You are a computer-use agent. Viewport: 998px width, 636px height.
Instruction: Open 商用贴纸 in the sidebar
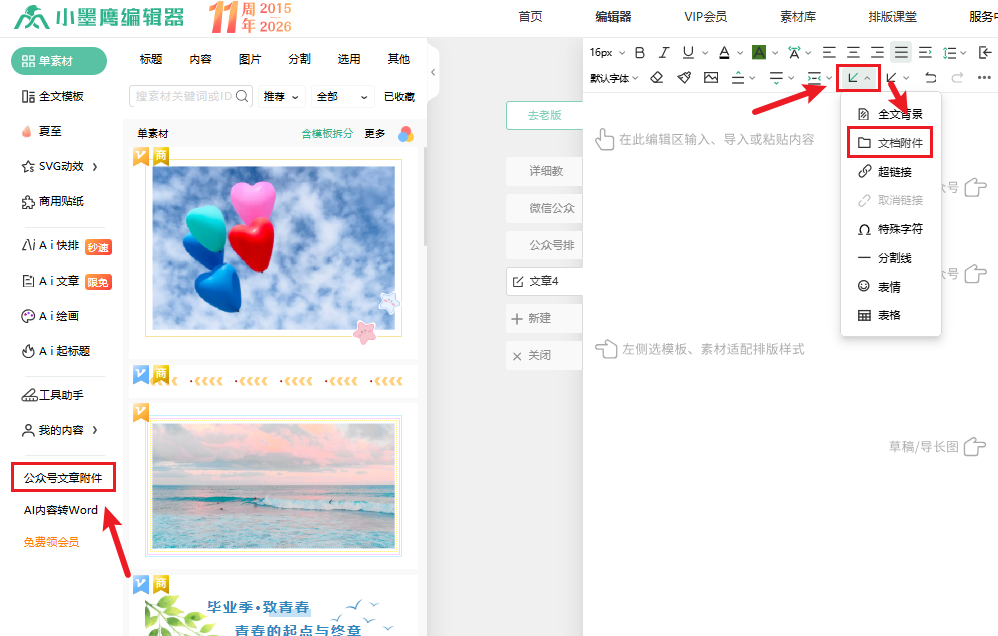click(x=53, y=202)
